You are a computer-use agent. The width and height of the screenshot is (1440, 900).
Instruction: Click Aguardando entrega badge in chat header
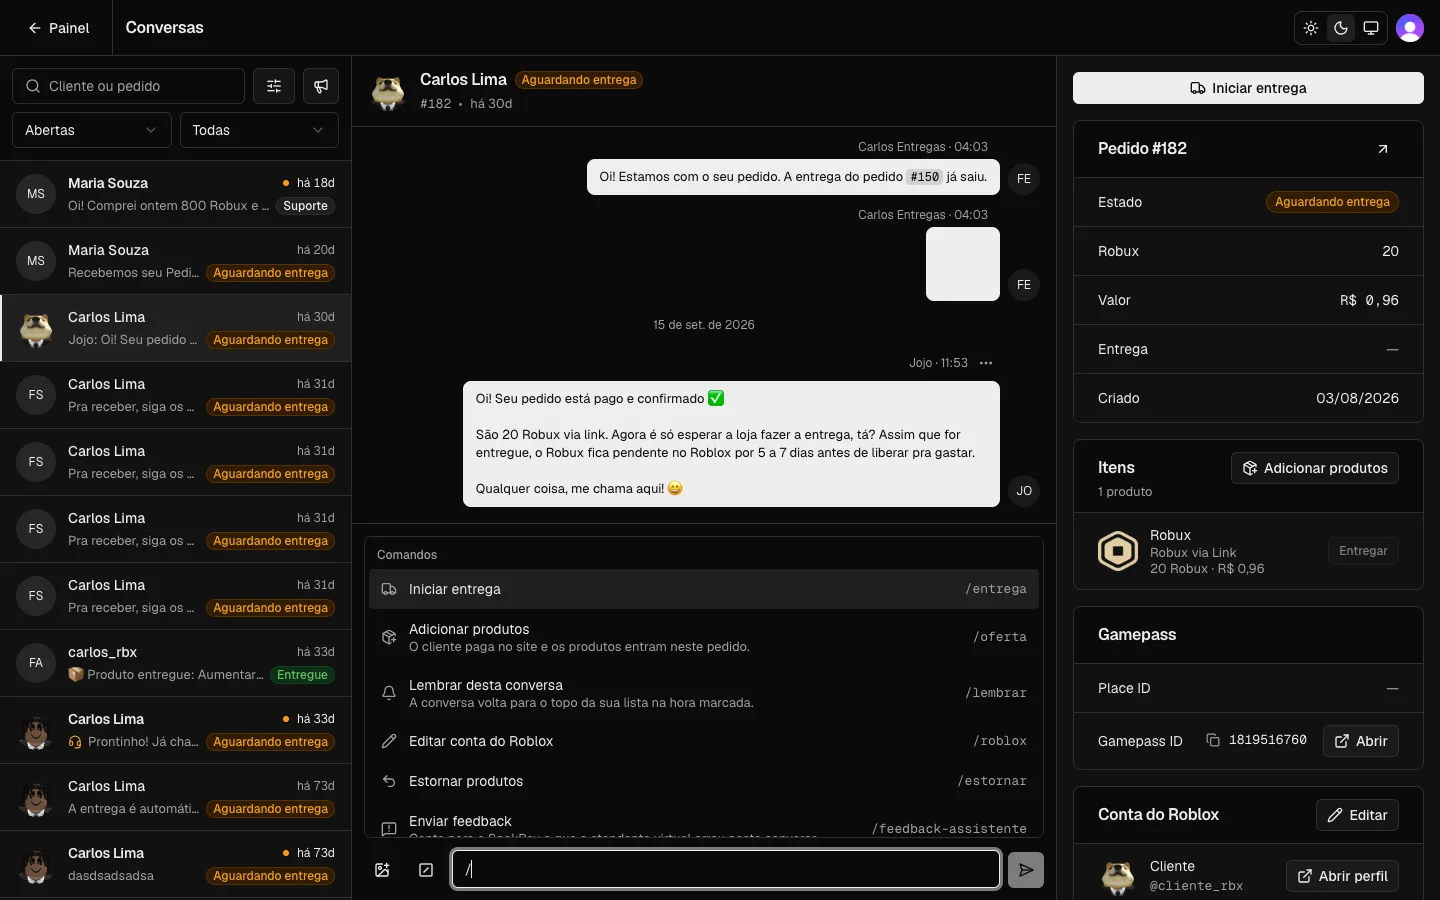579,80
